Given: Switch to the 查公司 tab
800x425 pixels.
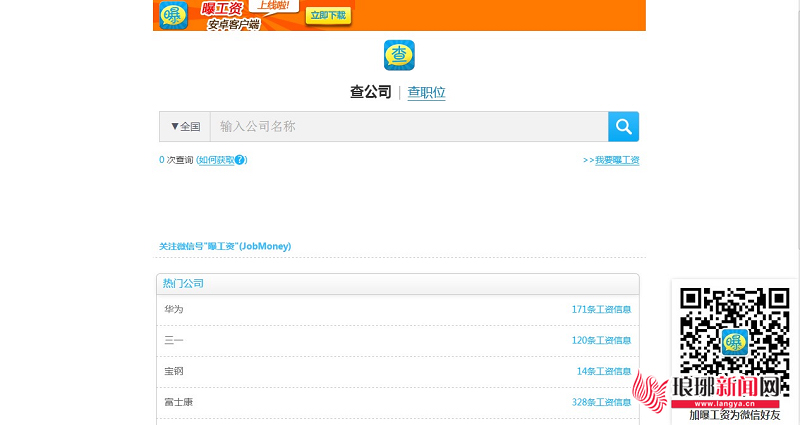Looking at the screenshot, I should tap(370, 92).
